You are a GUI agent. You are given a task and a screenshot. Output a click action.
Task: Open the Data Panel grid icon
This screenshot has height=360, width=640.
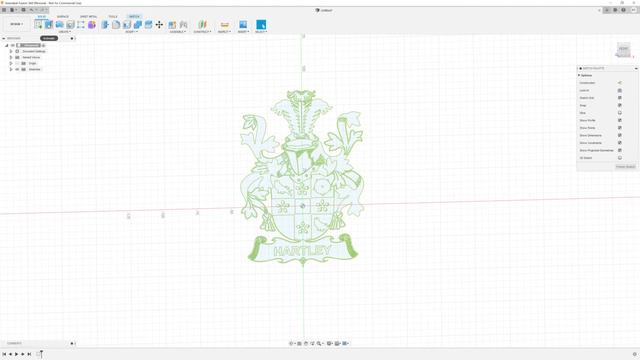[4, 10]
